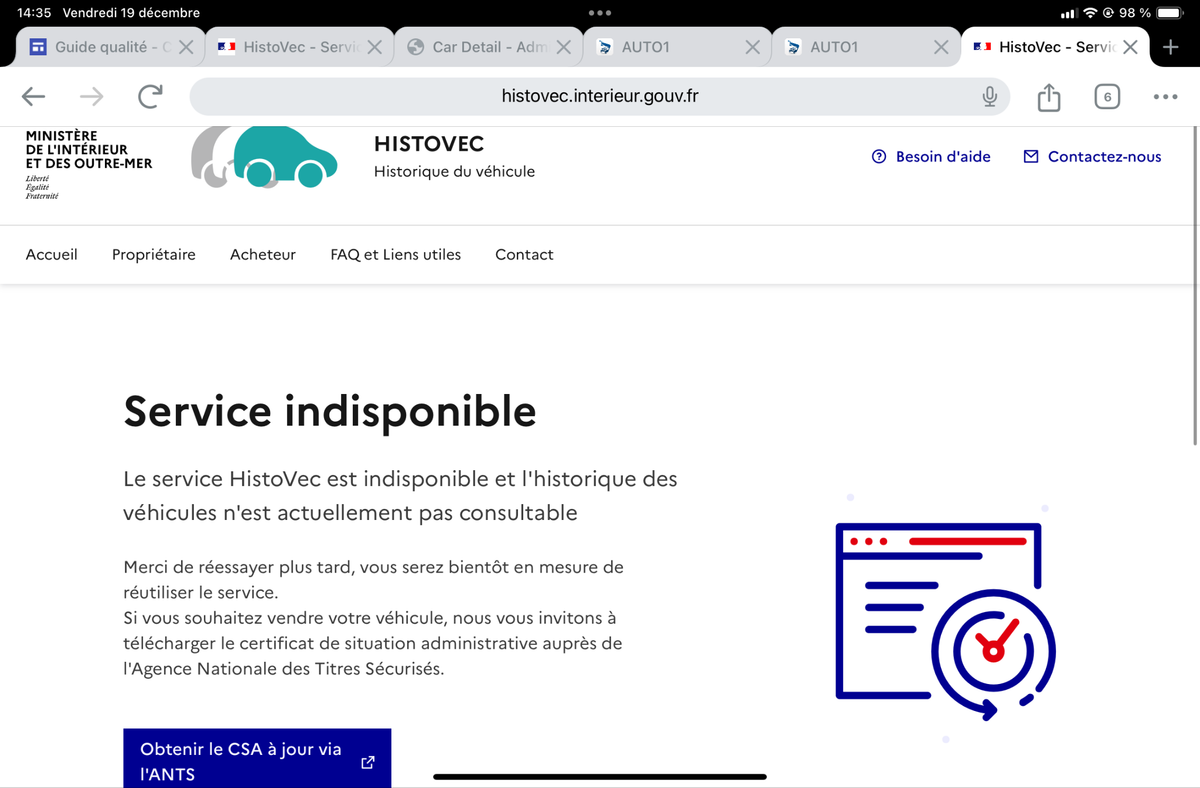Viewport: 1200px width, 788px height.
Task: Close the Car Detail tab
Action: (563, 47)
